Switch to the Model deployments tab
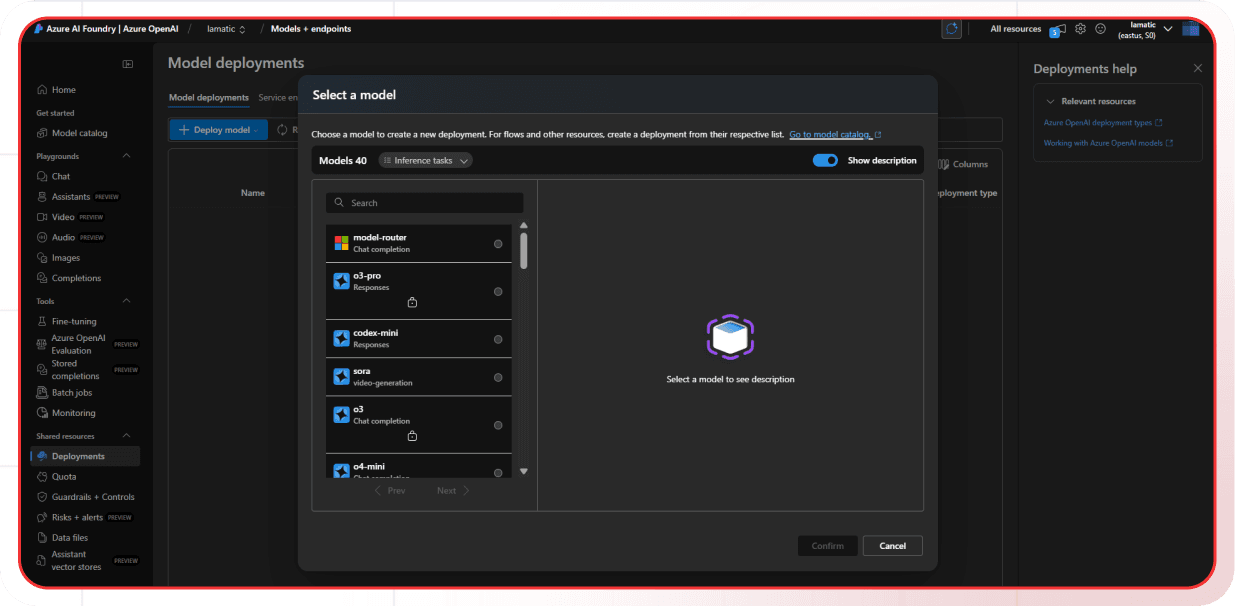The image size is (1235, 606). tap(210, 98)
